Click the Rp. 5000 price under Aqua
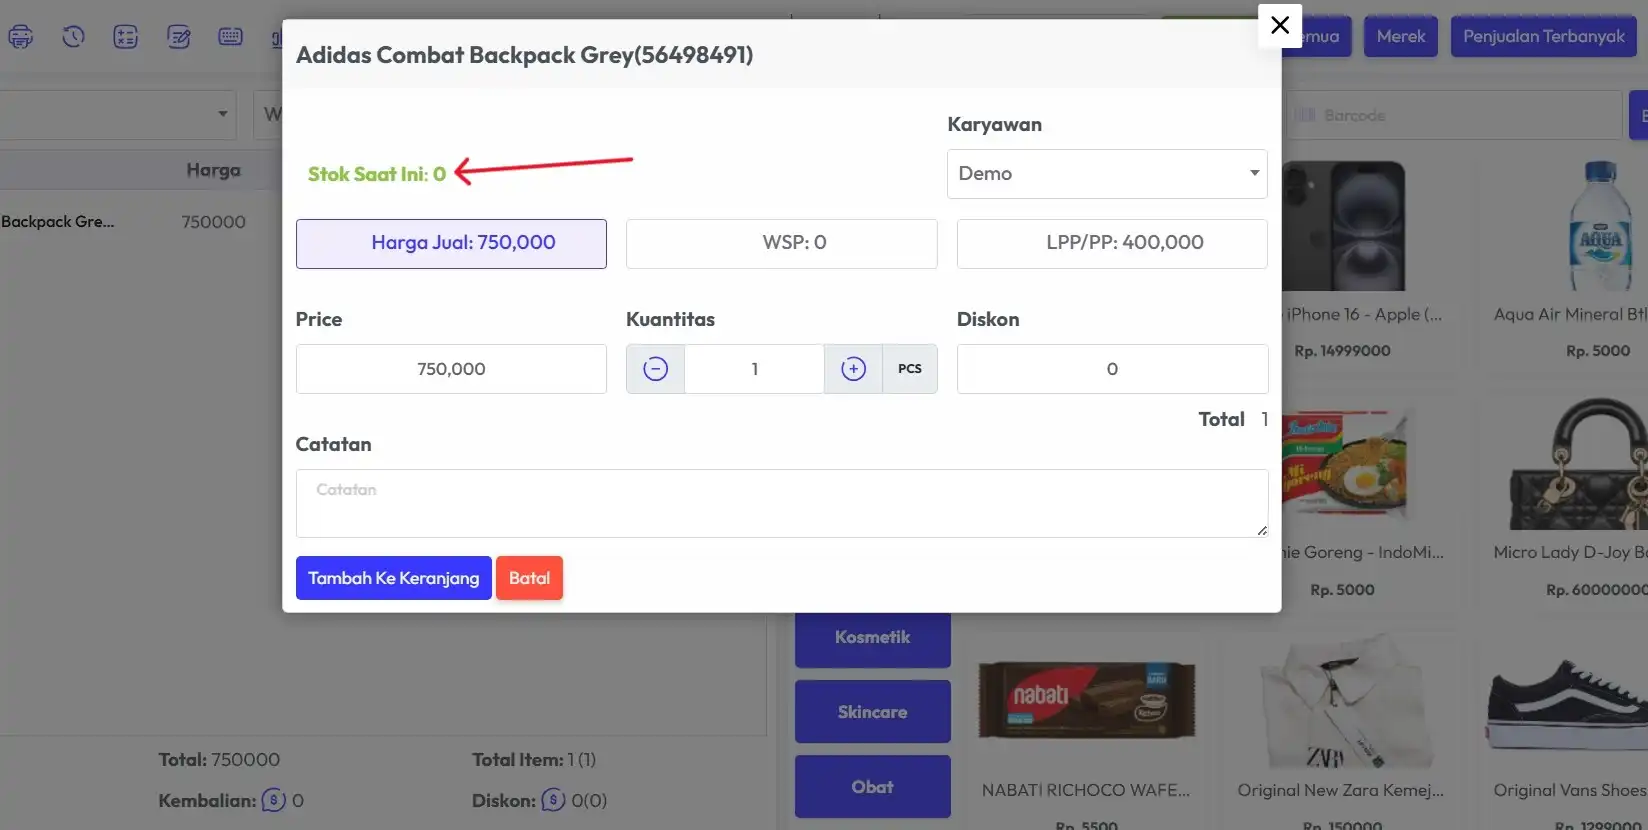This screenshot has width=1648, height=830. pyautogui.click(x=1598, y=351)
